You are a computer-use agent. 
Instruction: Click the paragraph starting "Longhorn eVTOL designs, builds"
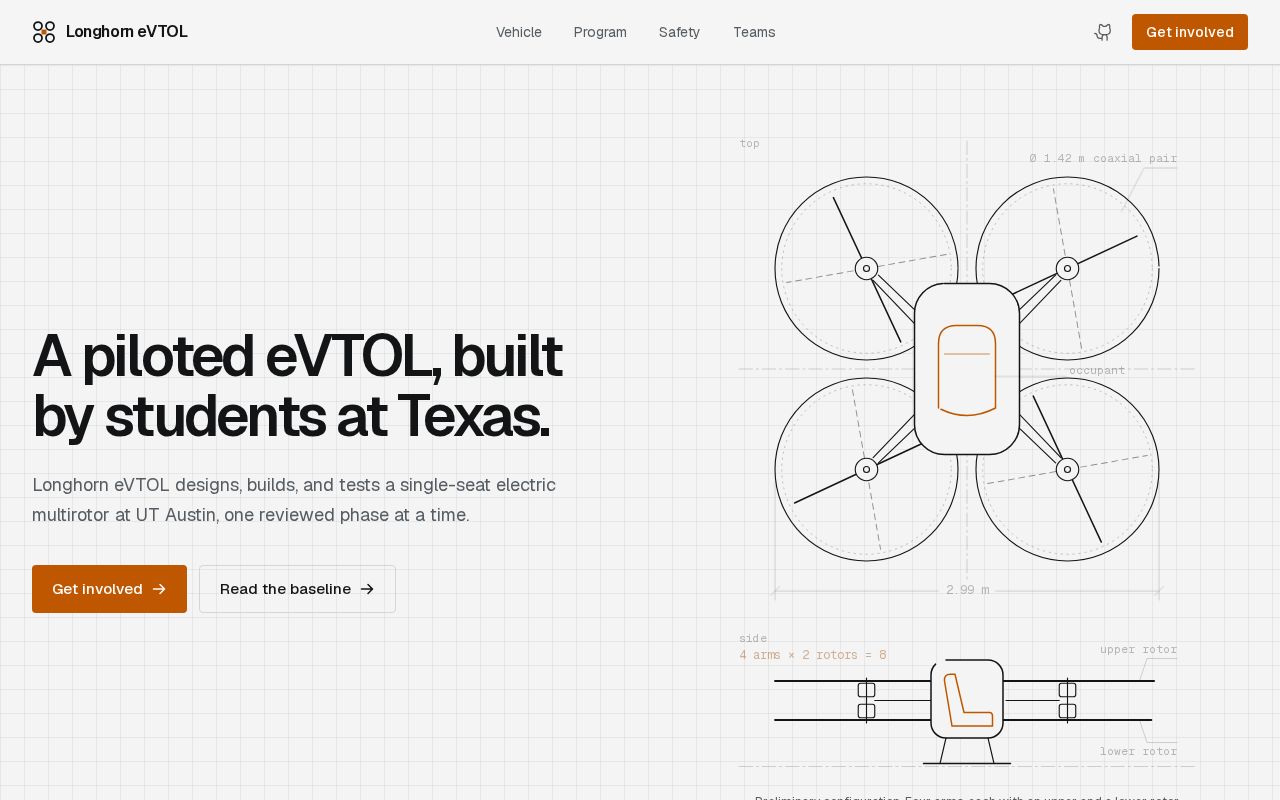click(294, 500)
